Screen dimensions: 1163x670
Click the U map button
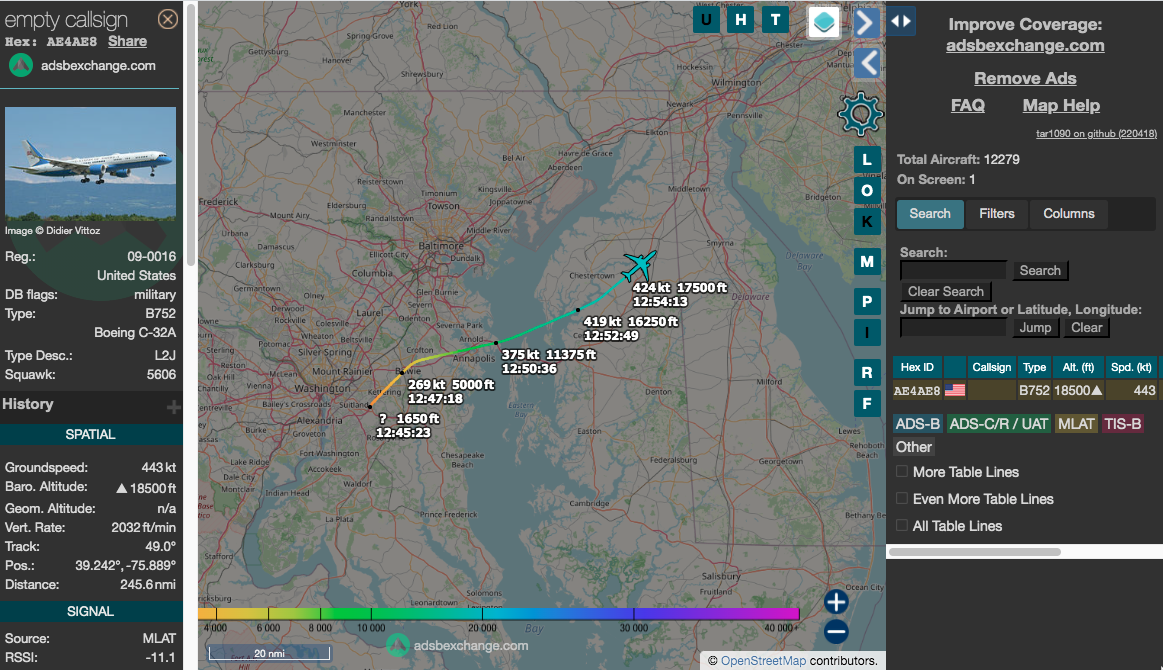pyautogui.click(x=706, y=20)
